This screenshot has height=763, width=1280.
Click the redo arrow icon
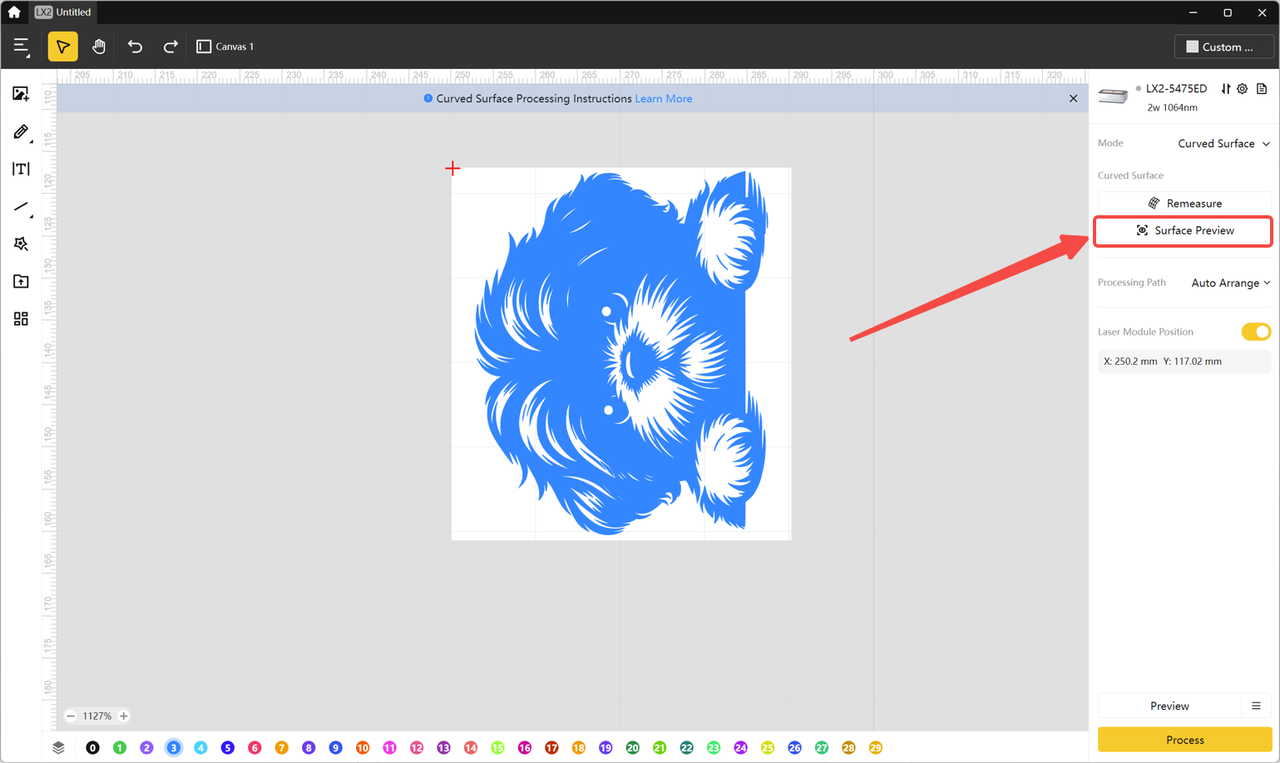pyautogui.click(x=171, y=47)
